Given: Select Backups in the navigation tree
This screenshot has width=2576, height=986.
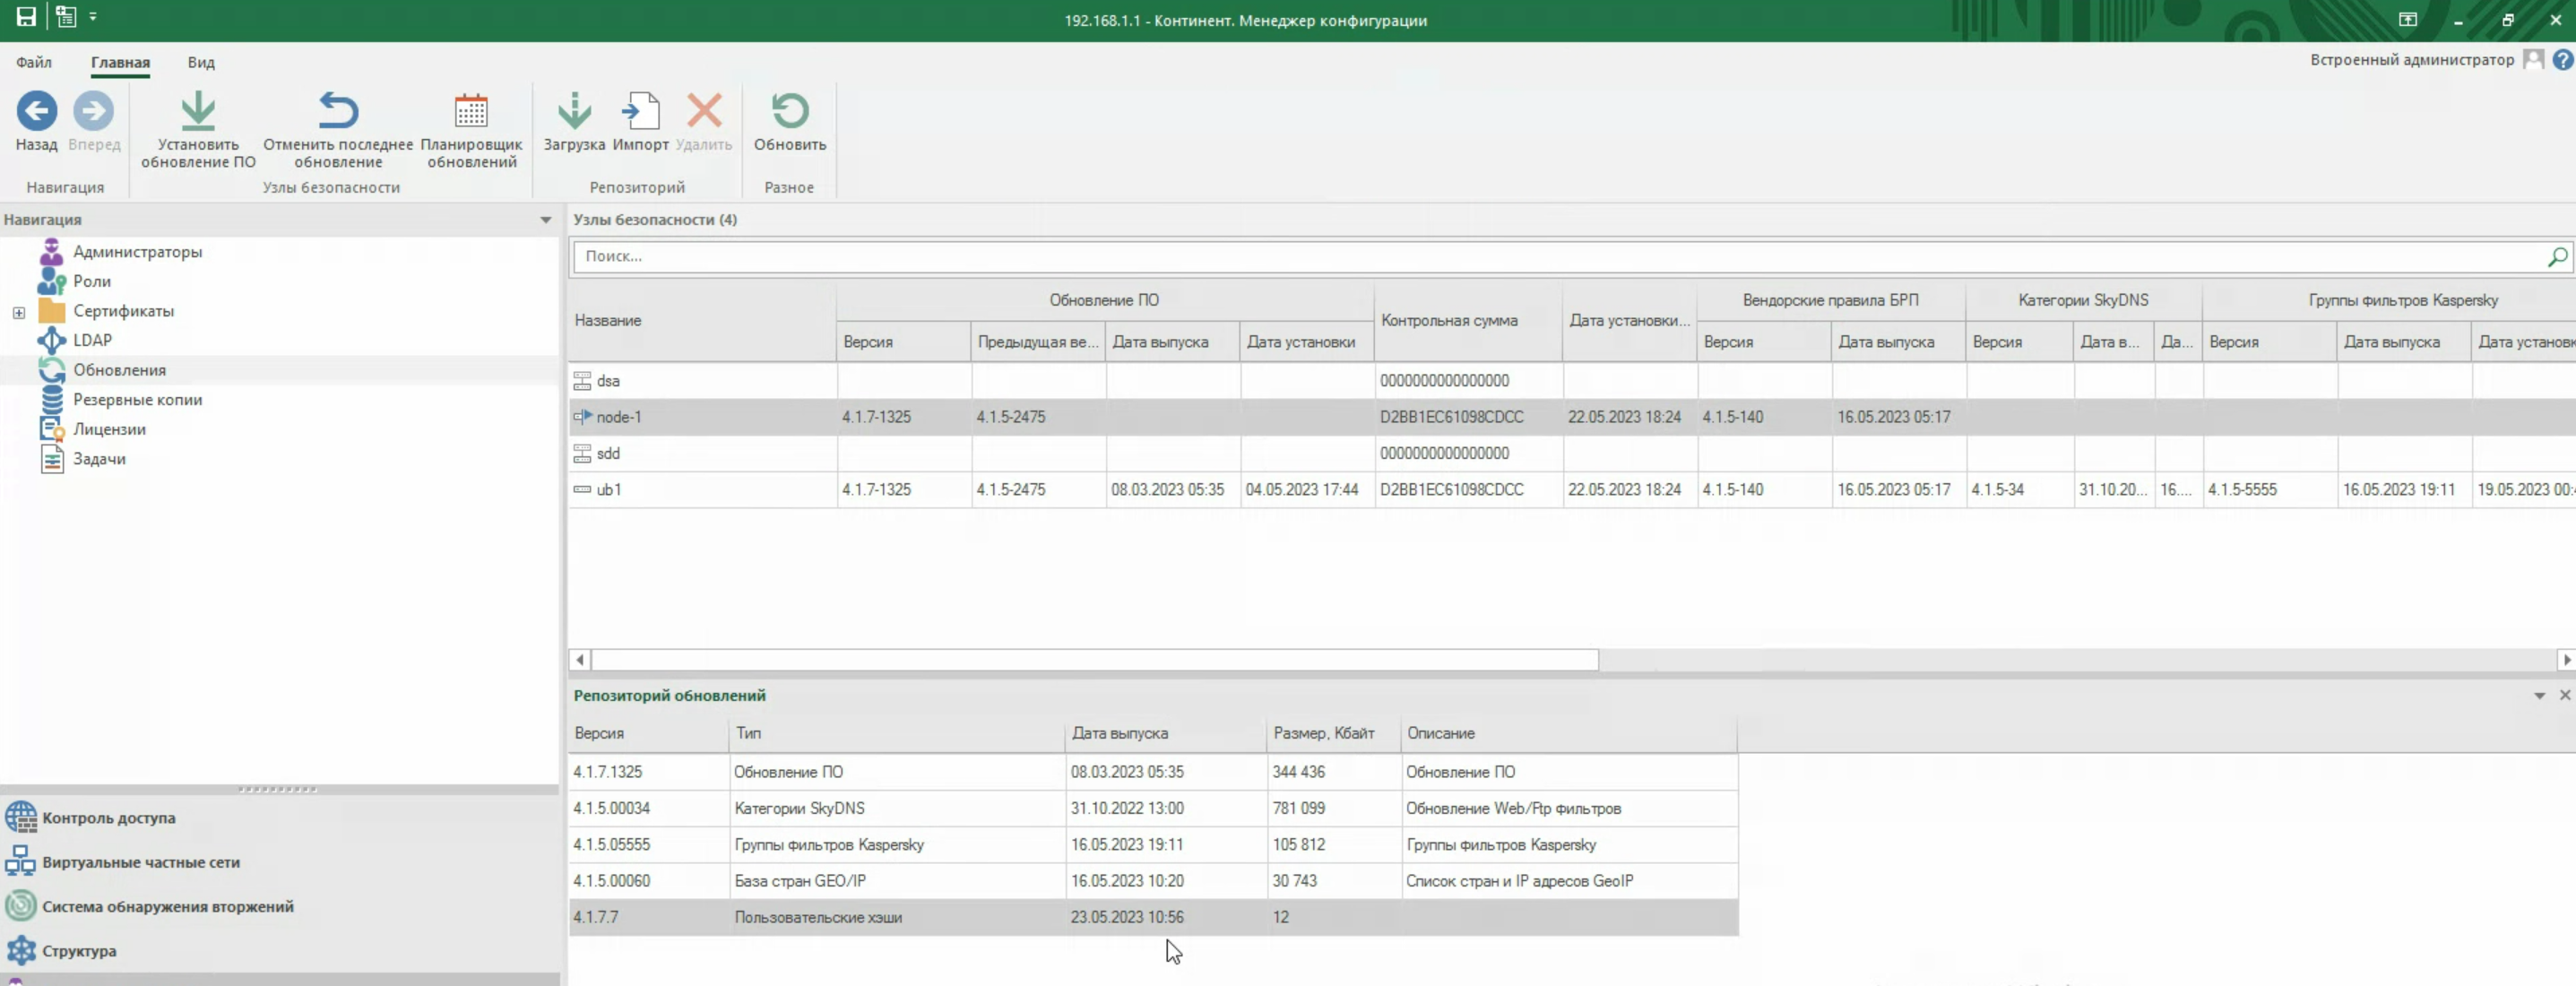Looking at the screenshot, I should click(x=137, y=400).
